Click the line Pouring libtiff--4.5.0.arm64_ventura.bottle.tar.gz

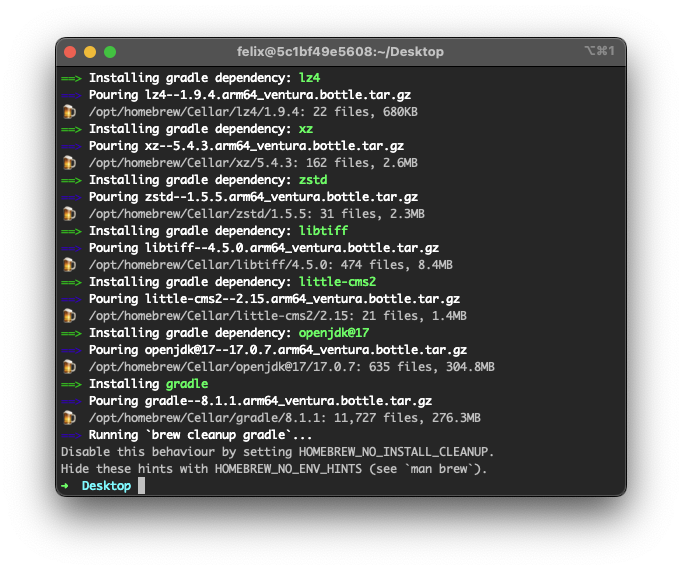tap(264, 248)
